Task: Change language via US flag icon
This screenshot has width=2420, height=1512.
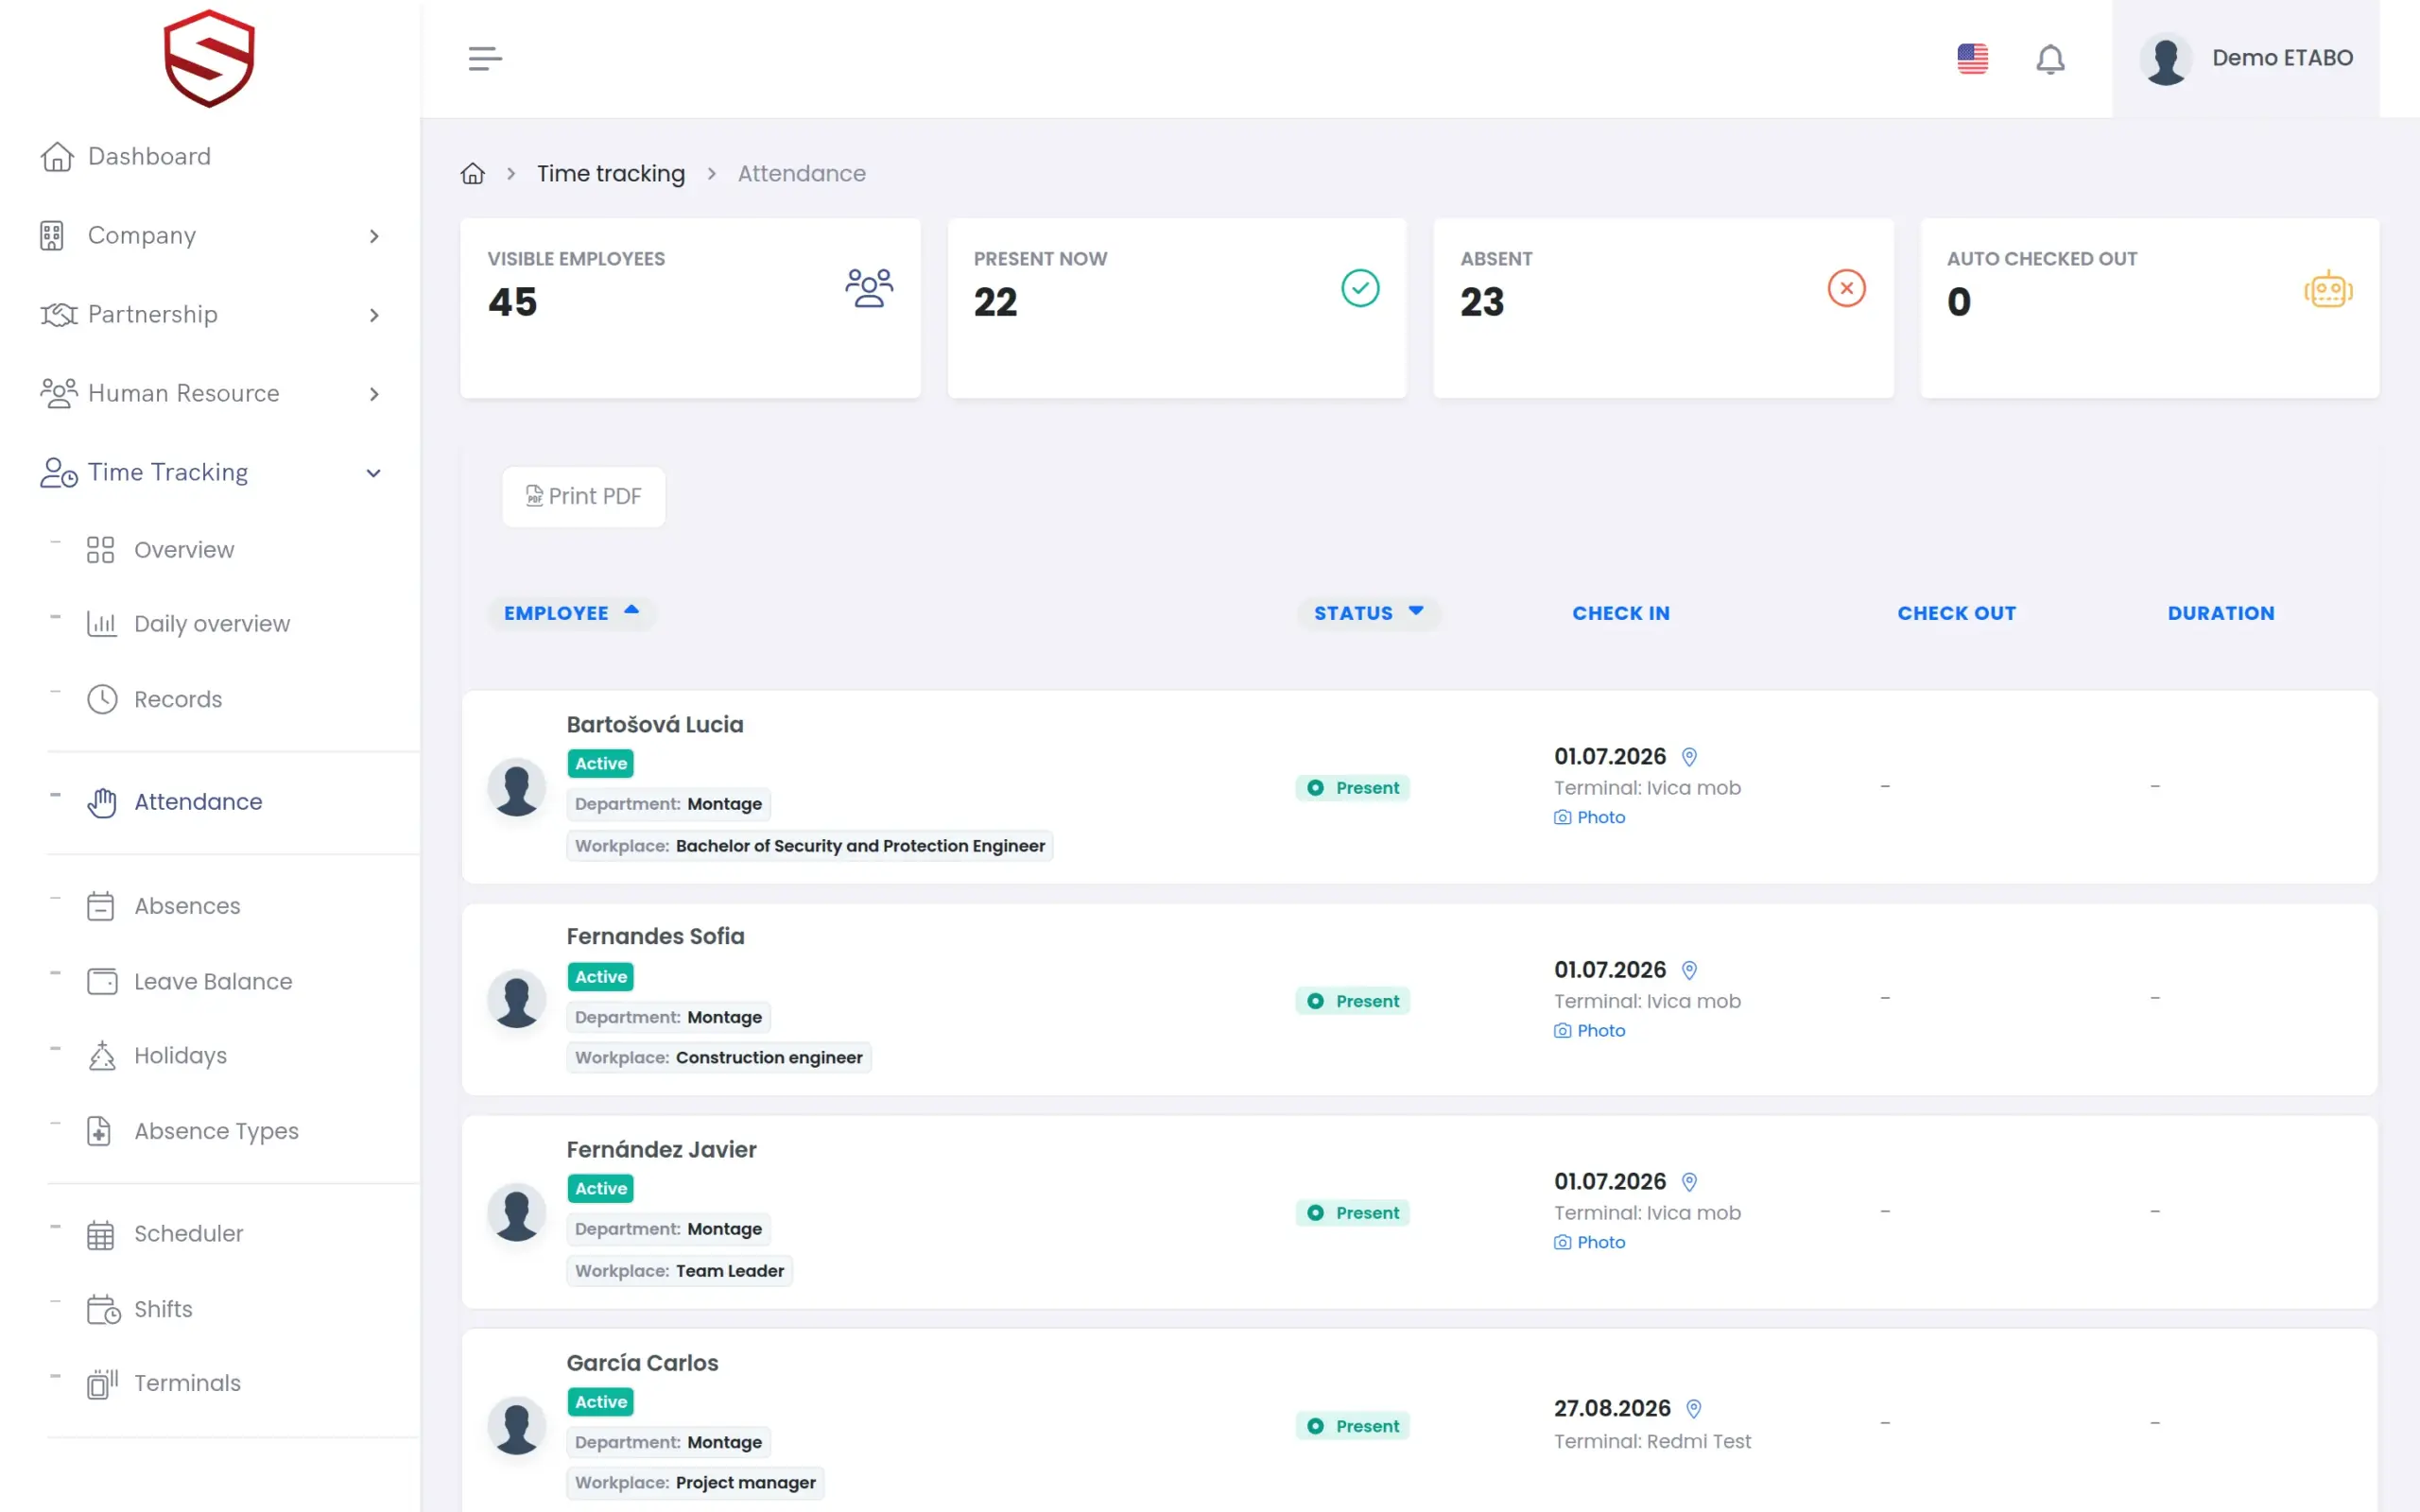Action: point(1972,59)
